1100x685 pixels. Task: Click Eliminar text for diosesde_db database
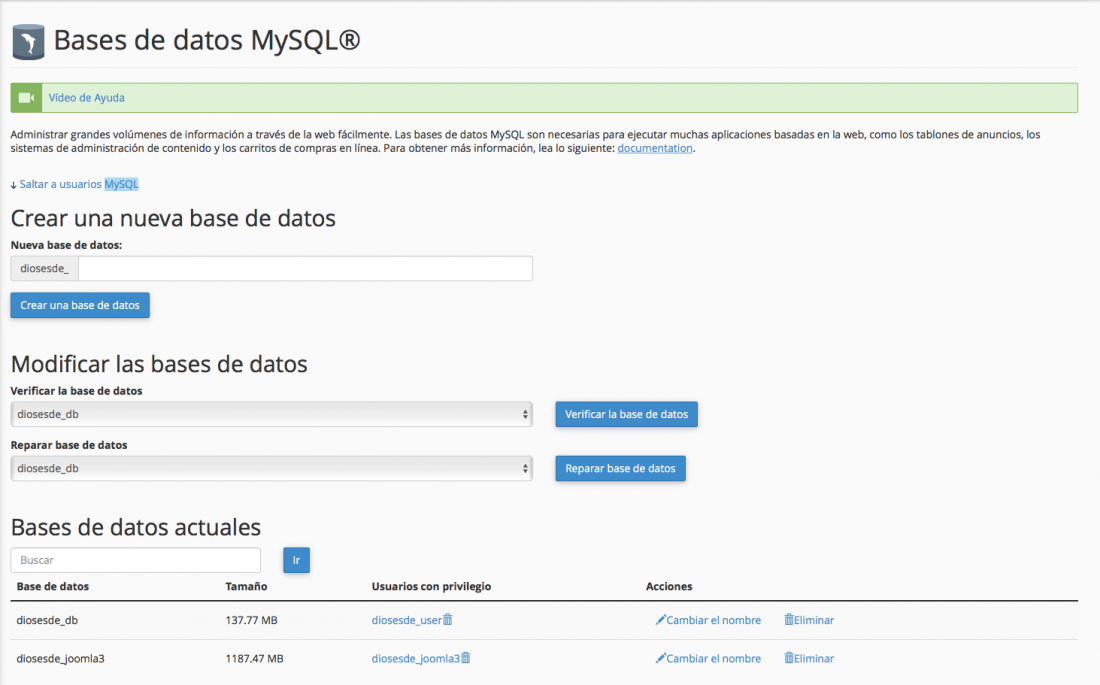[x=814, y=620]
